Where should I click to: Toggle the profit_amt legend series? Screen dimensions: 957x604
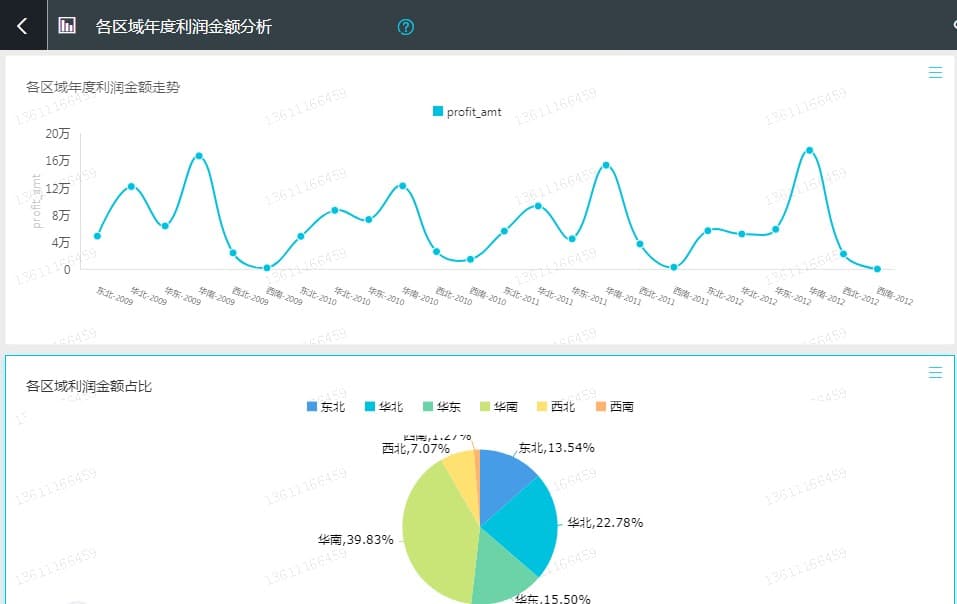(x=467, y=112)
